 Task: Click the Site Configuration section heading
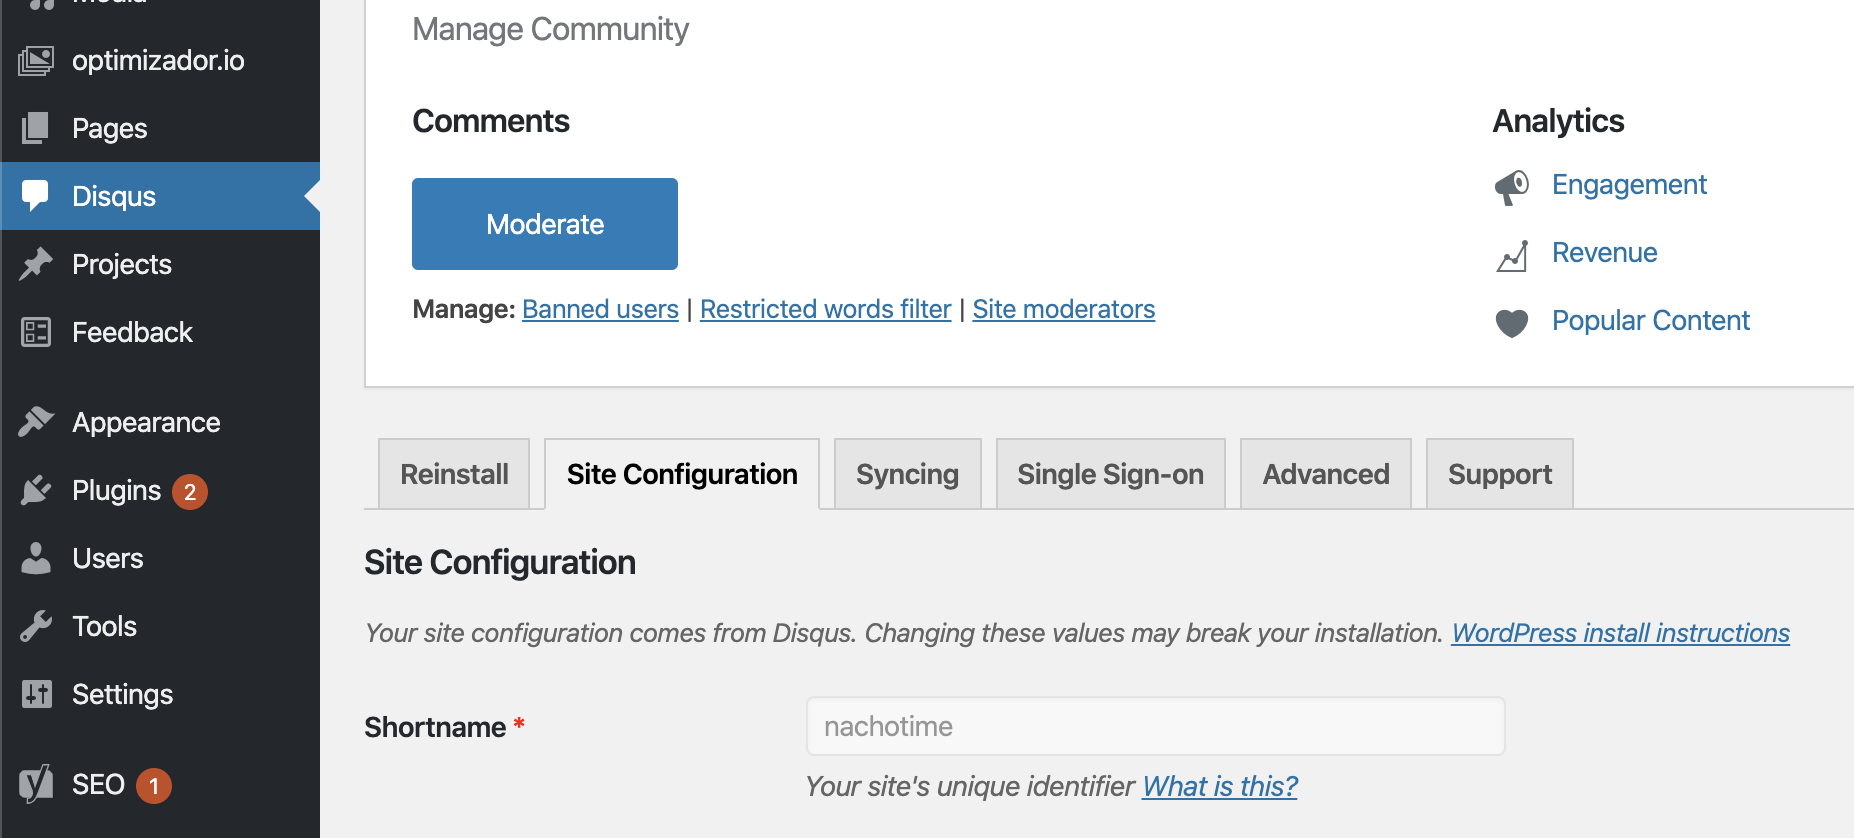(x=500, y=563)
